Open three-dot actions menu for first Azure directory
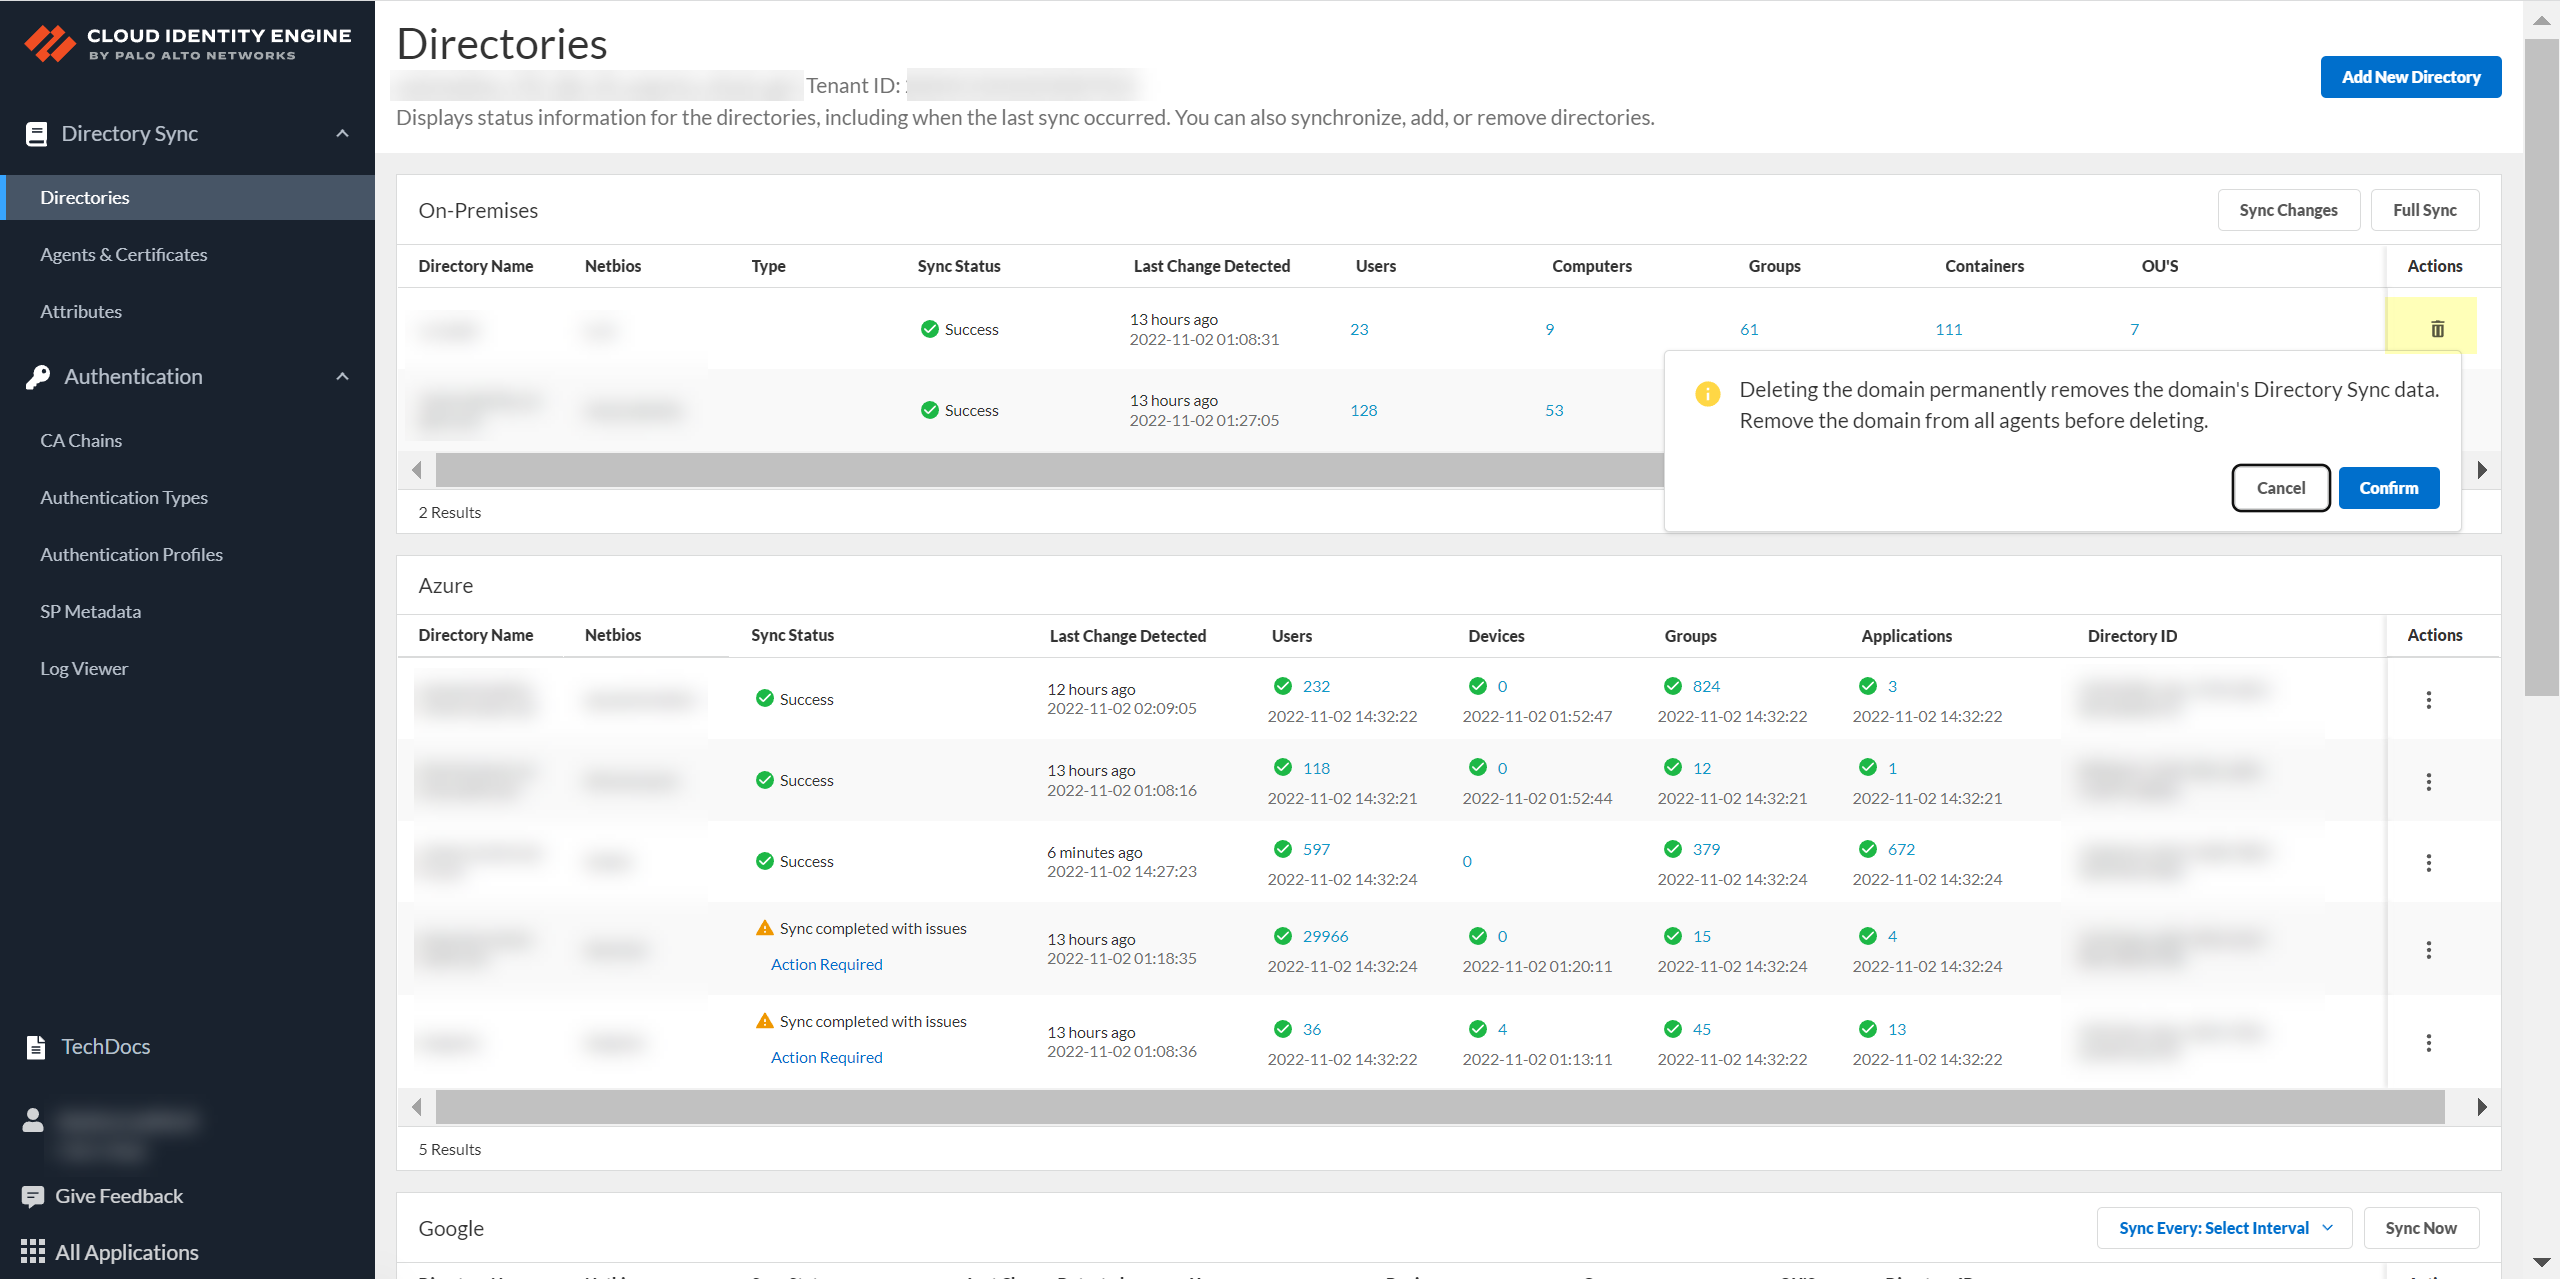Image resolution: width=2560 pixels, height=1279 pixels. [x=2428, y=700]
